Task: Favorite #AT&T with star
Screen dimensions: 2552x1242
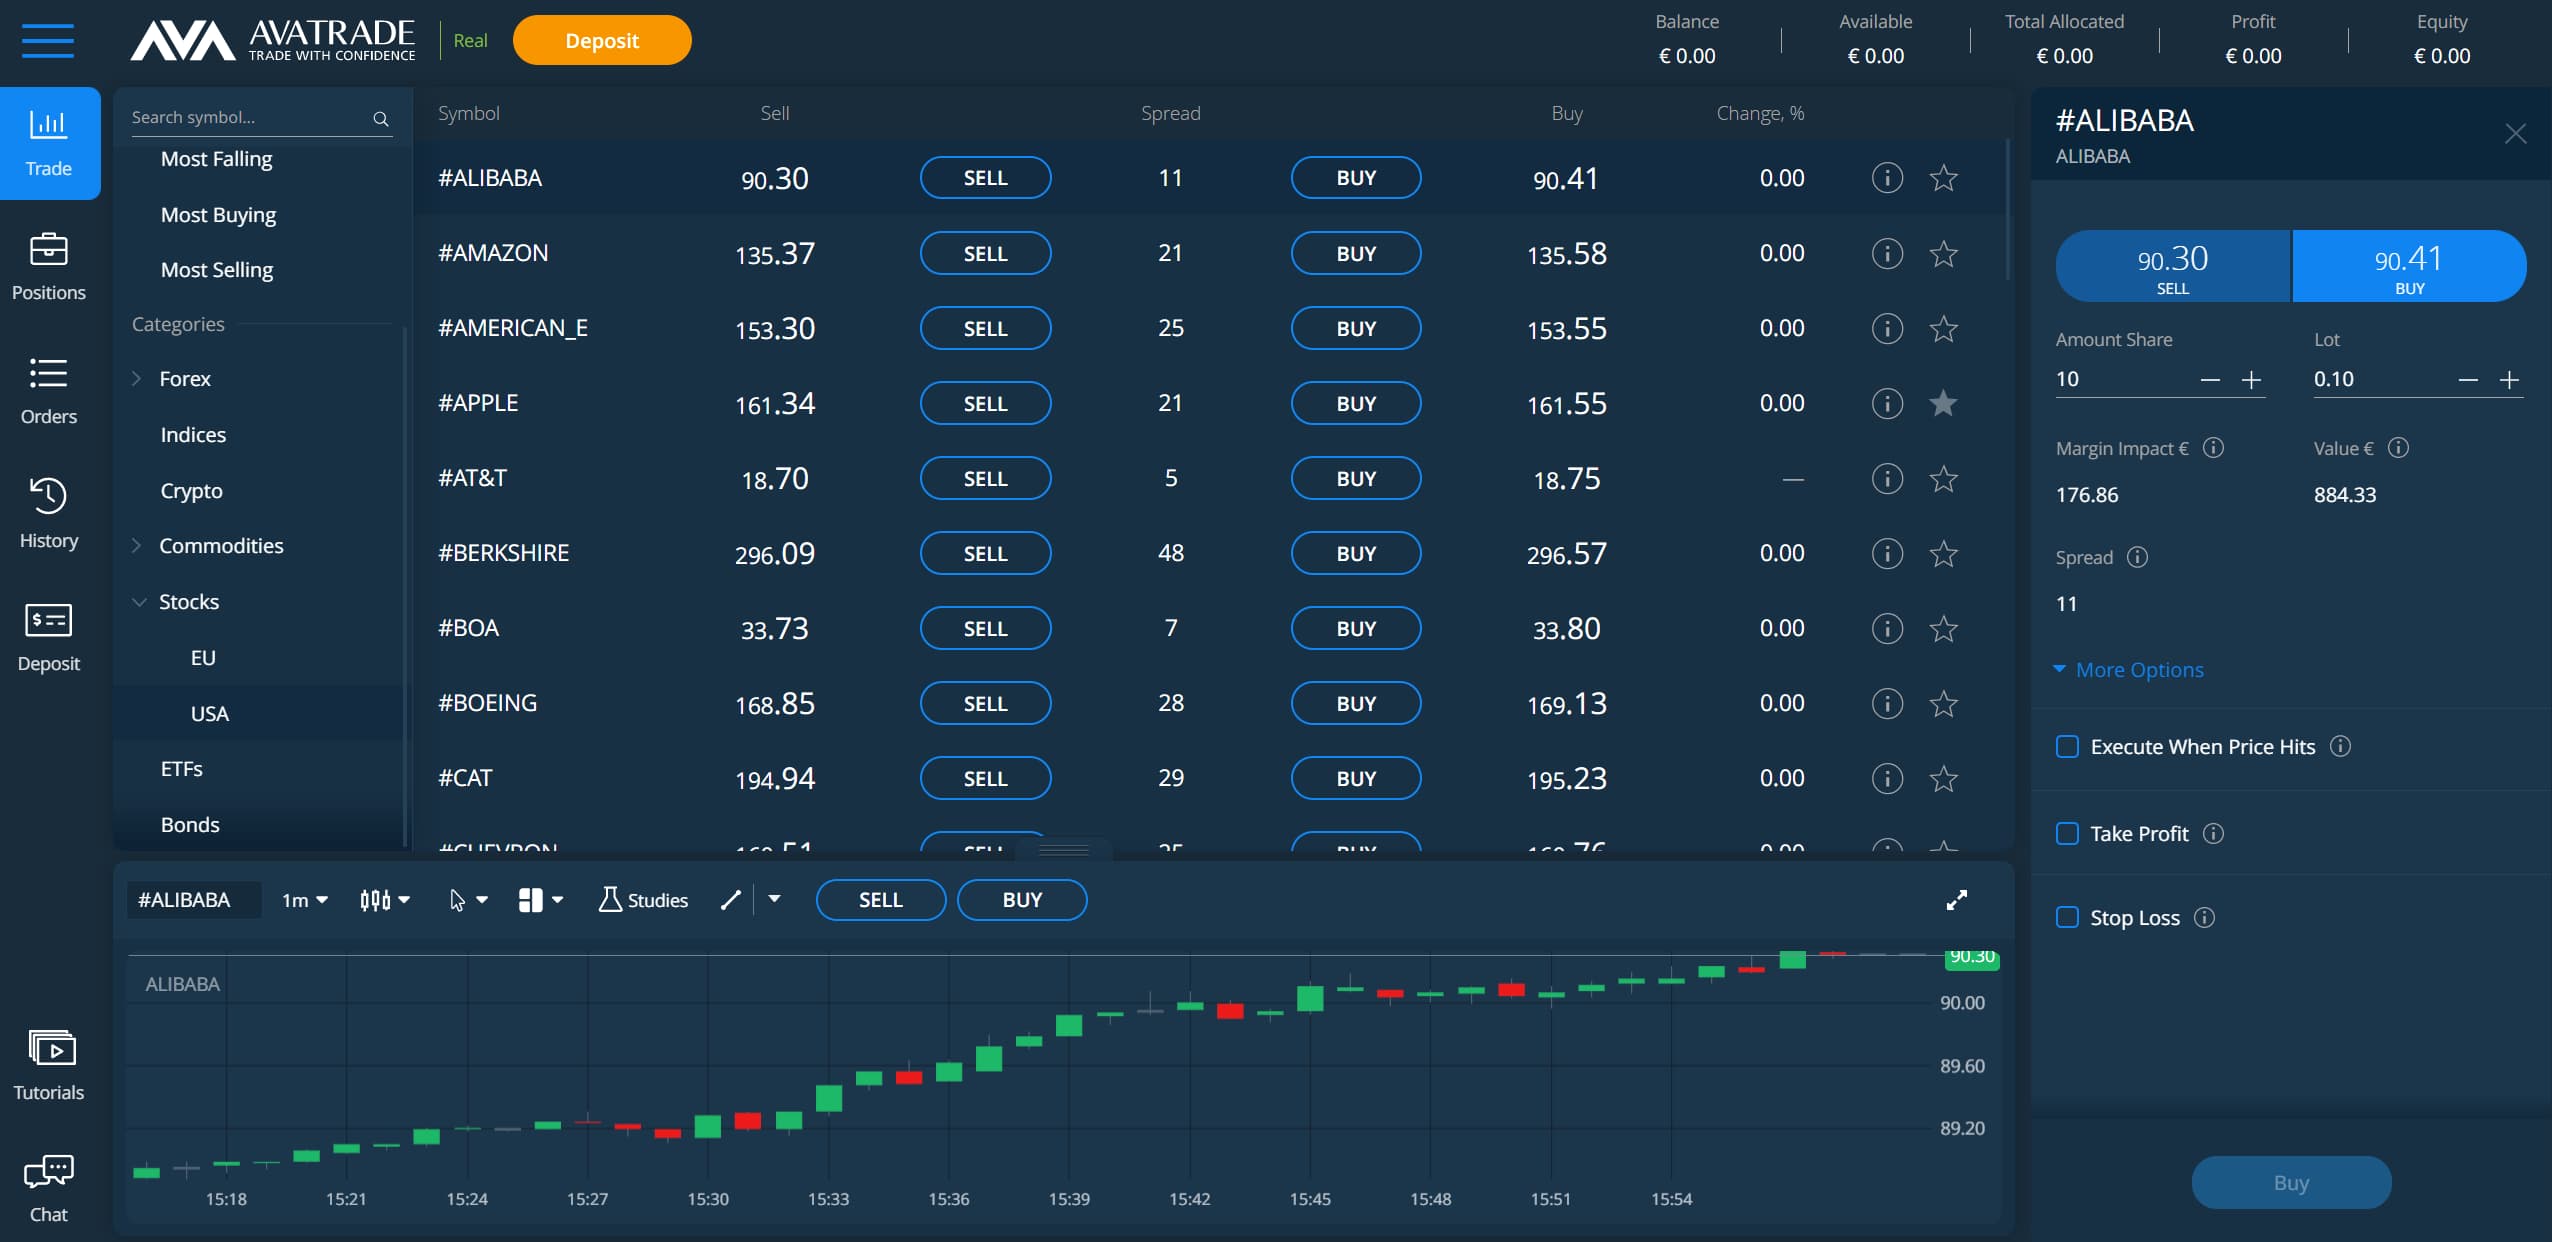Action: [1943, 479]
